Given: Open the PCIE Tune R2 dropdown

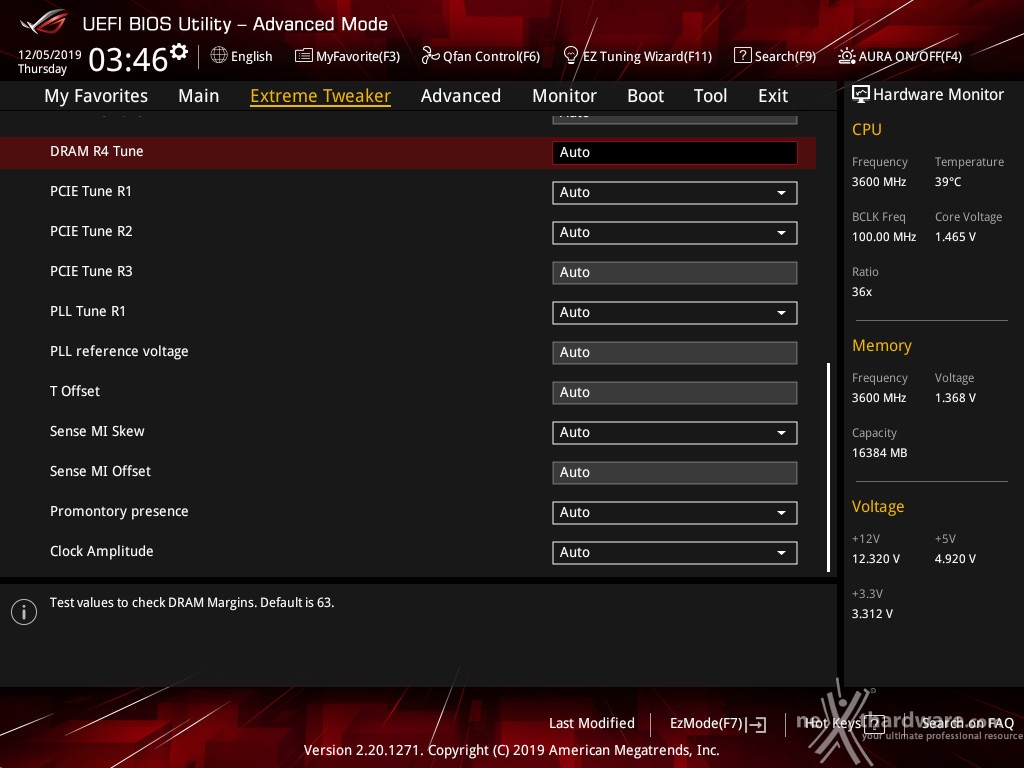Looking at the screenshot, I should 675,232.
